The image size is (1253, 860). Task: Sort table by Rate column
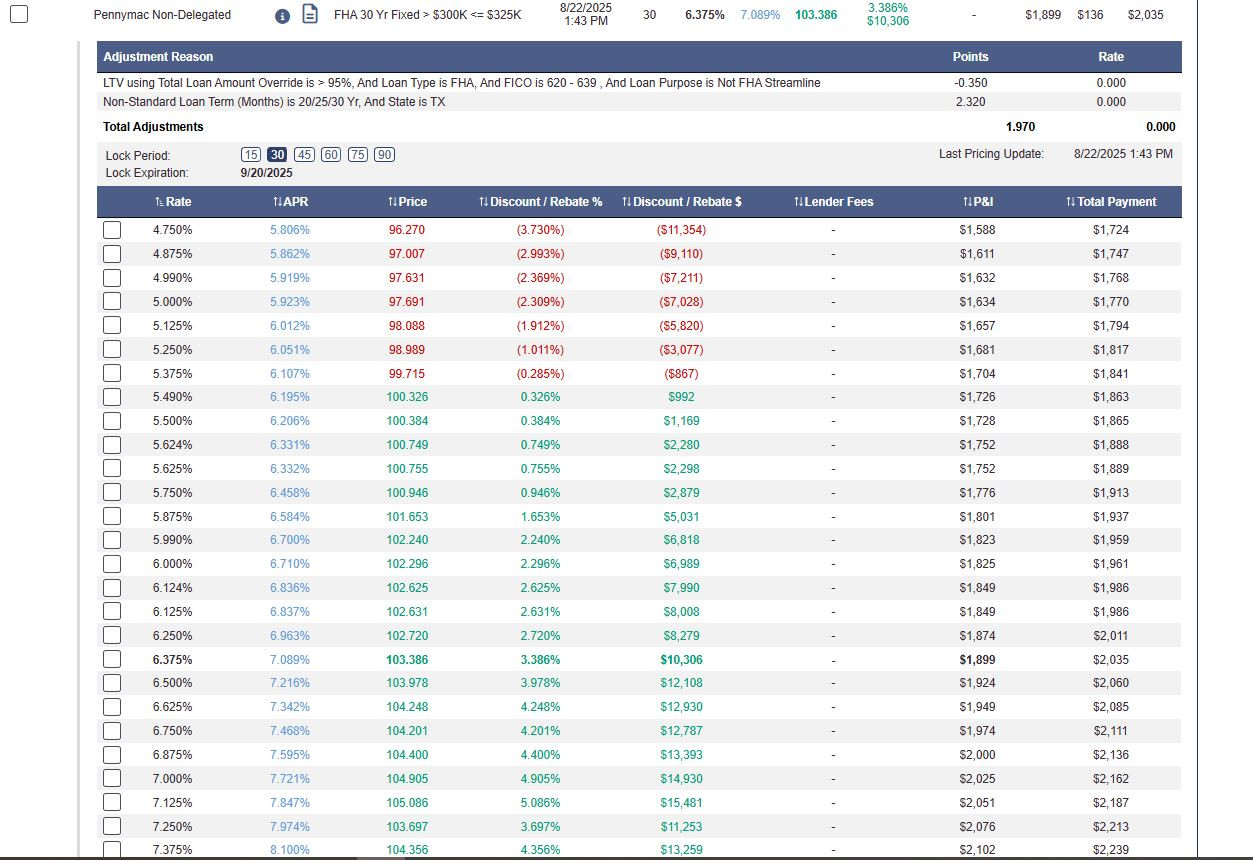173,202
